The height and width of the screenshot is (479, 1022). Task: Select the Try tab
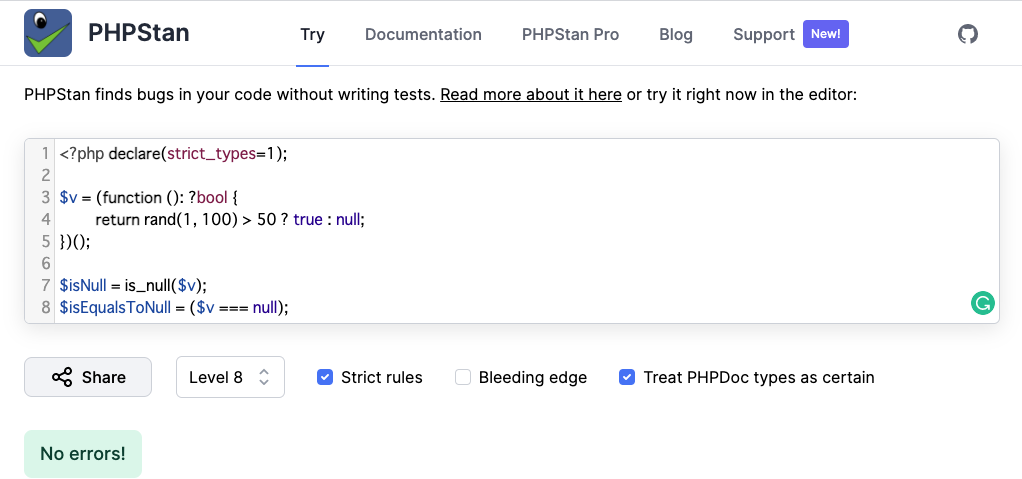(x=312, y=34)
